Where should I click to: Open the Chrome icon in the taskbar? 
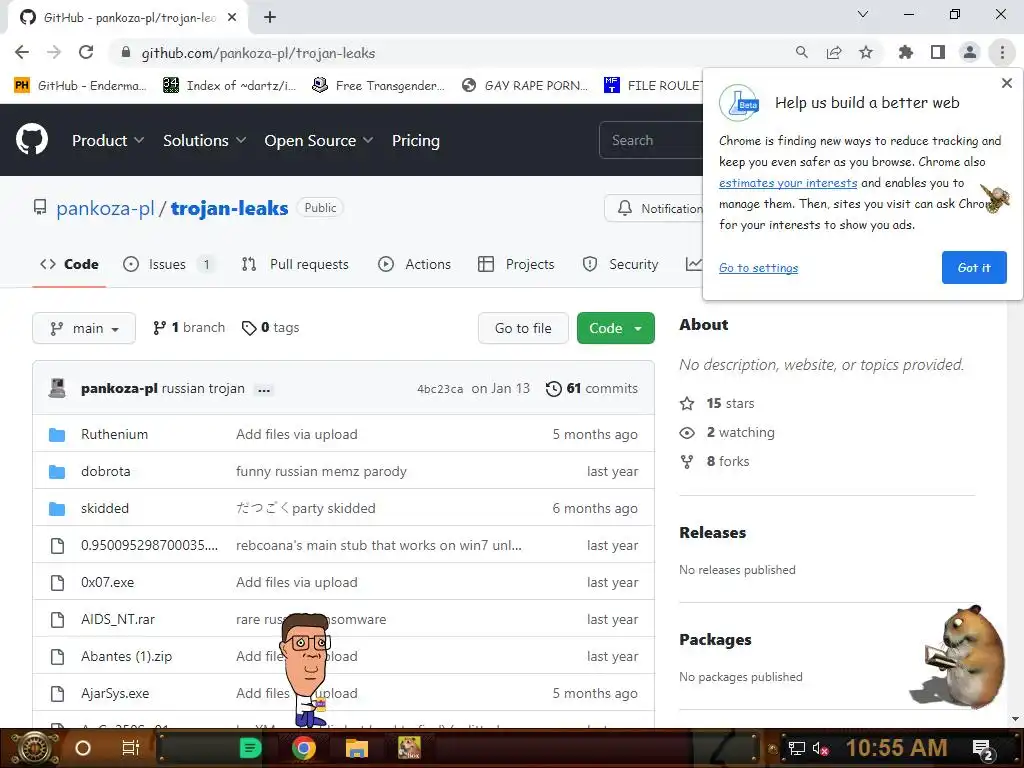point(303,748)
